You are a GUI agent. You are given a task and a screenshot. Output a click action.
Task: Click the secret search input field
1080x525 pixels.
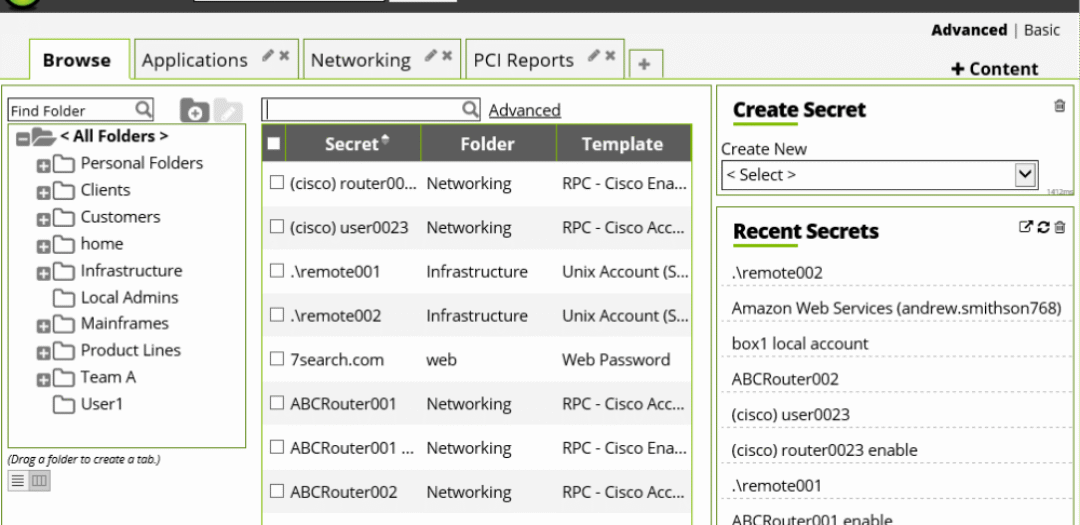click(x=362, y=109)
